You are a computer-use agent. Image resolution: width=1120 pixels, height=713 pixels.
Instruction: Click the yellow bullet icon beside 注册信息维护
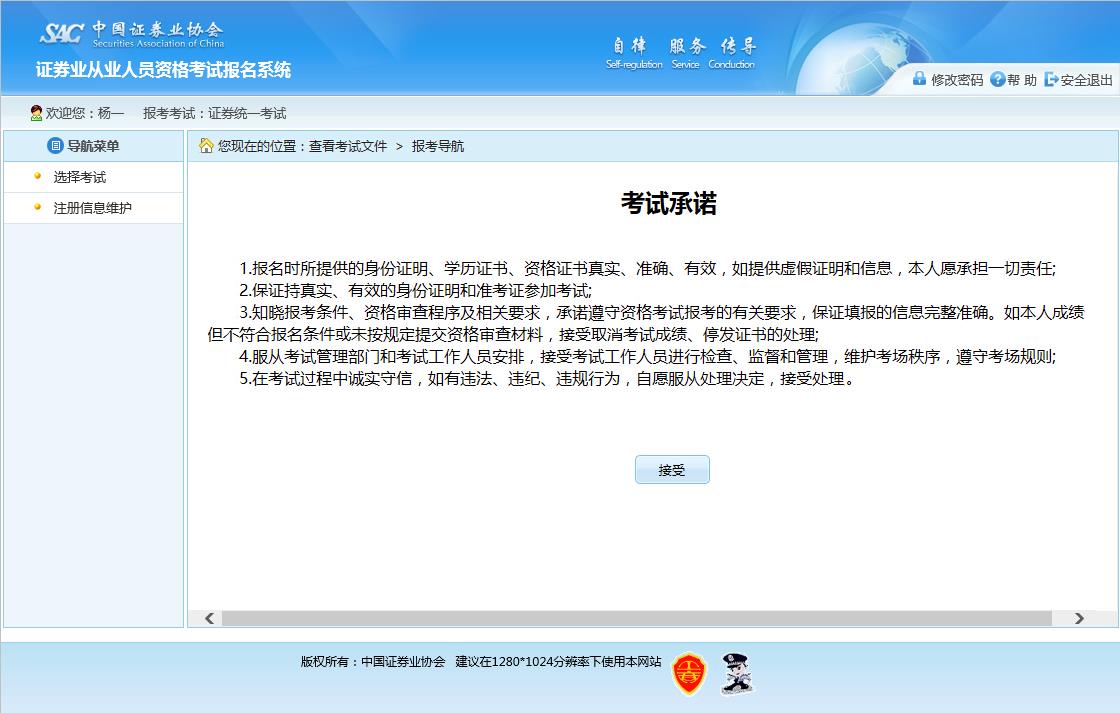pyautogui.click(x=37, y=208)
